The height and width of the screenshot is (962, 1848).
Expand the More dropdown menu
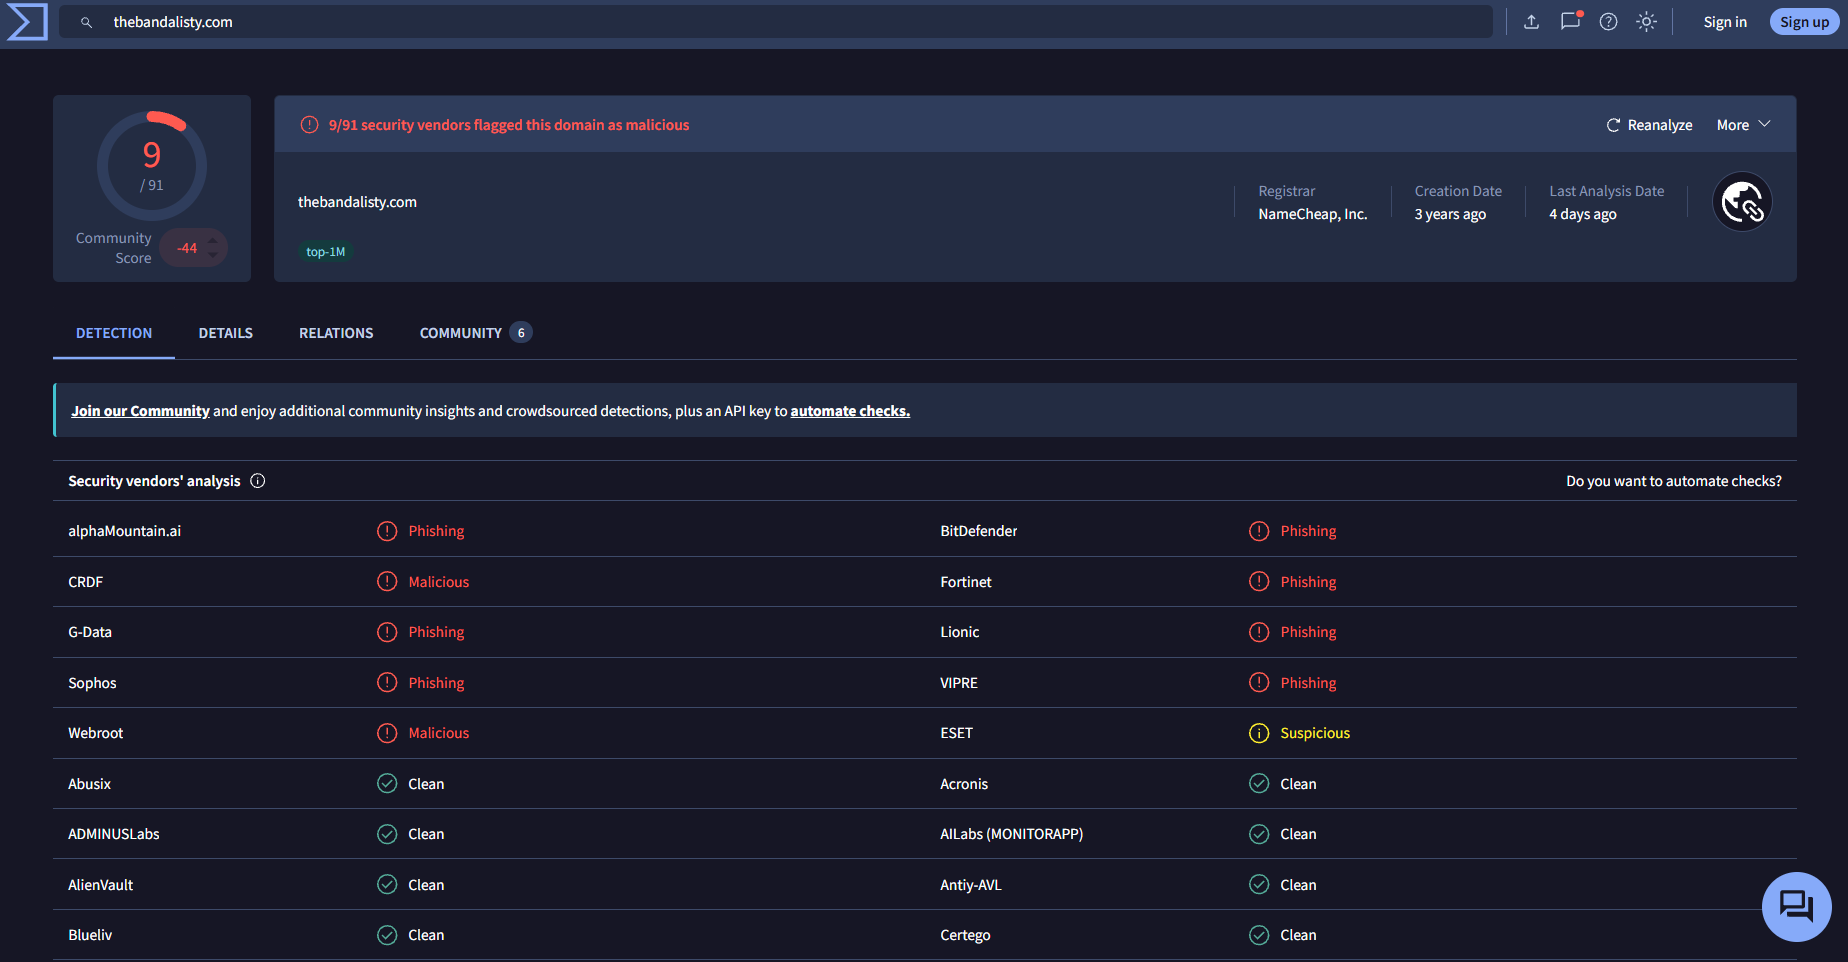(x=1743, y=125)
